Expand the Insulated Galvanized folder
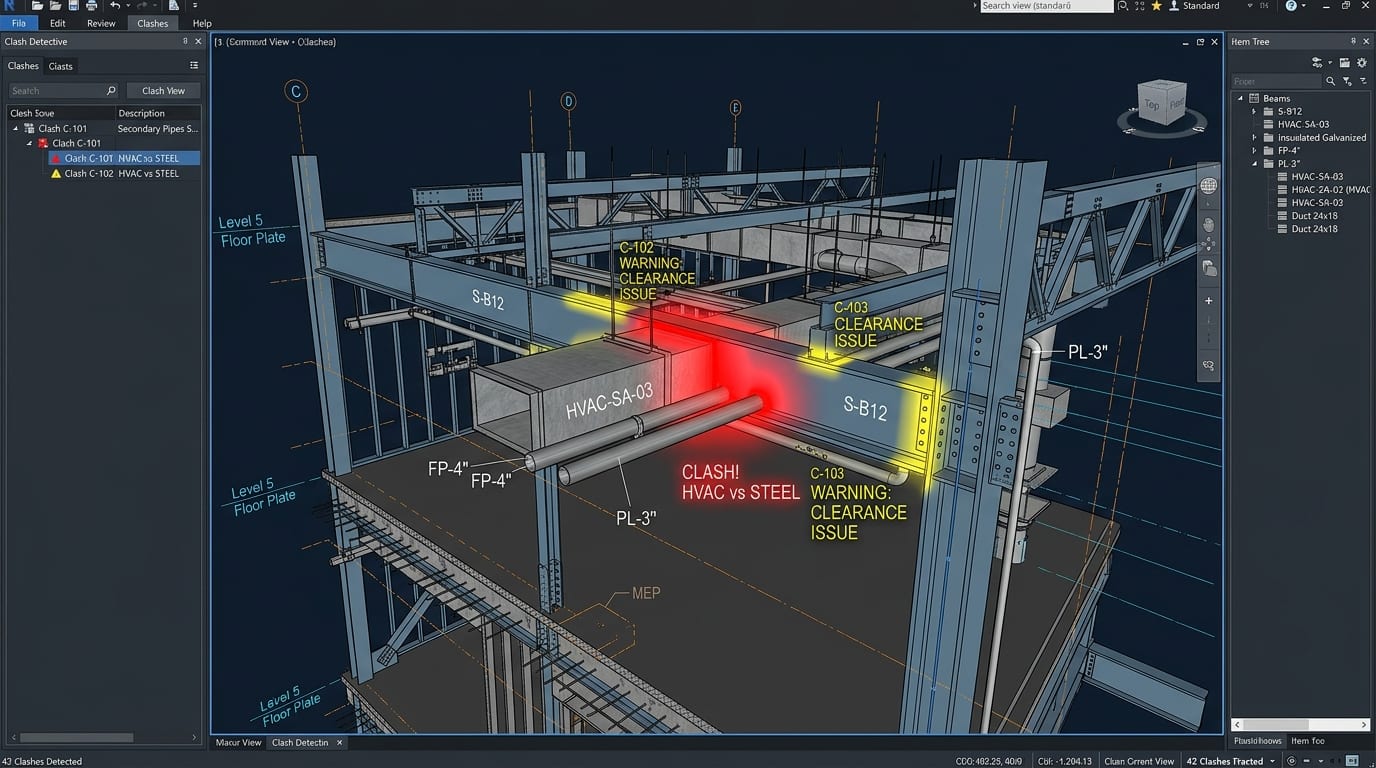The width and height of the screenshot is (1376, 768). click(x=1255, y=137)
